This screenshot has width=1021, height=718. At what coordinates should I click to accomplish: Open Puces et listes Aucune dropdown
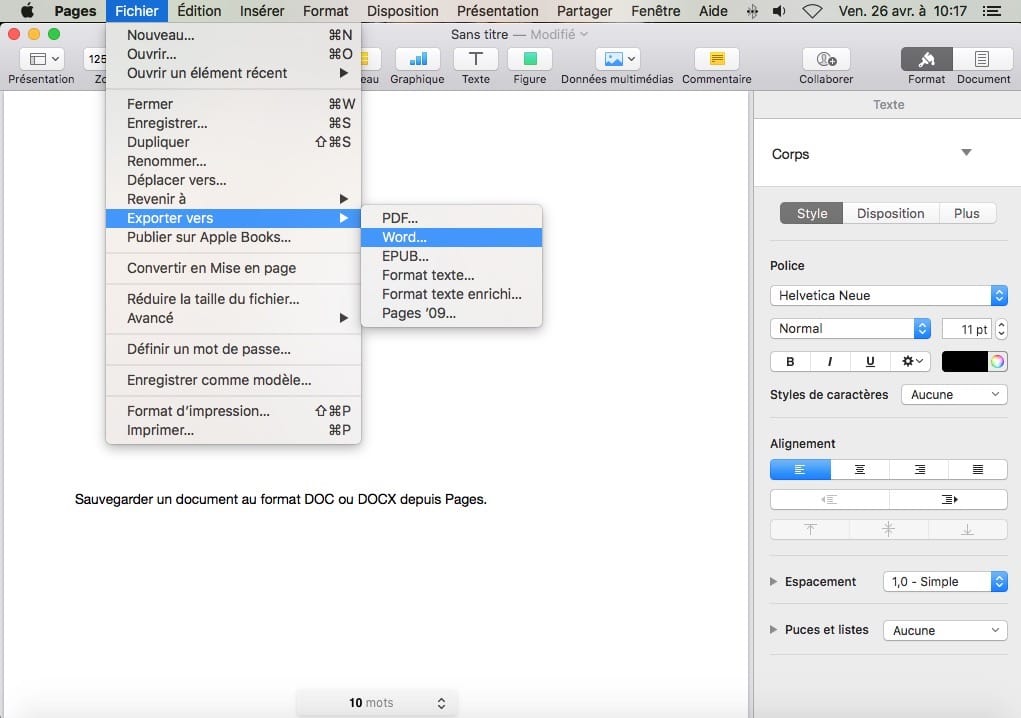tap(945, 630)
